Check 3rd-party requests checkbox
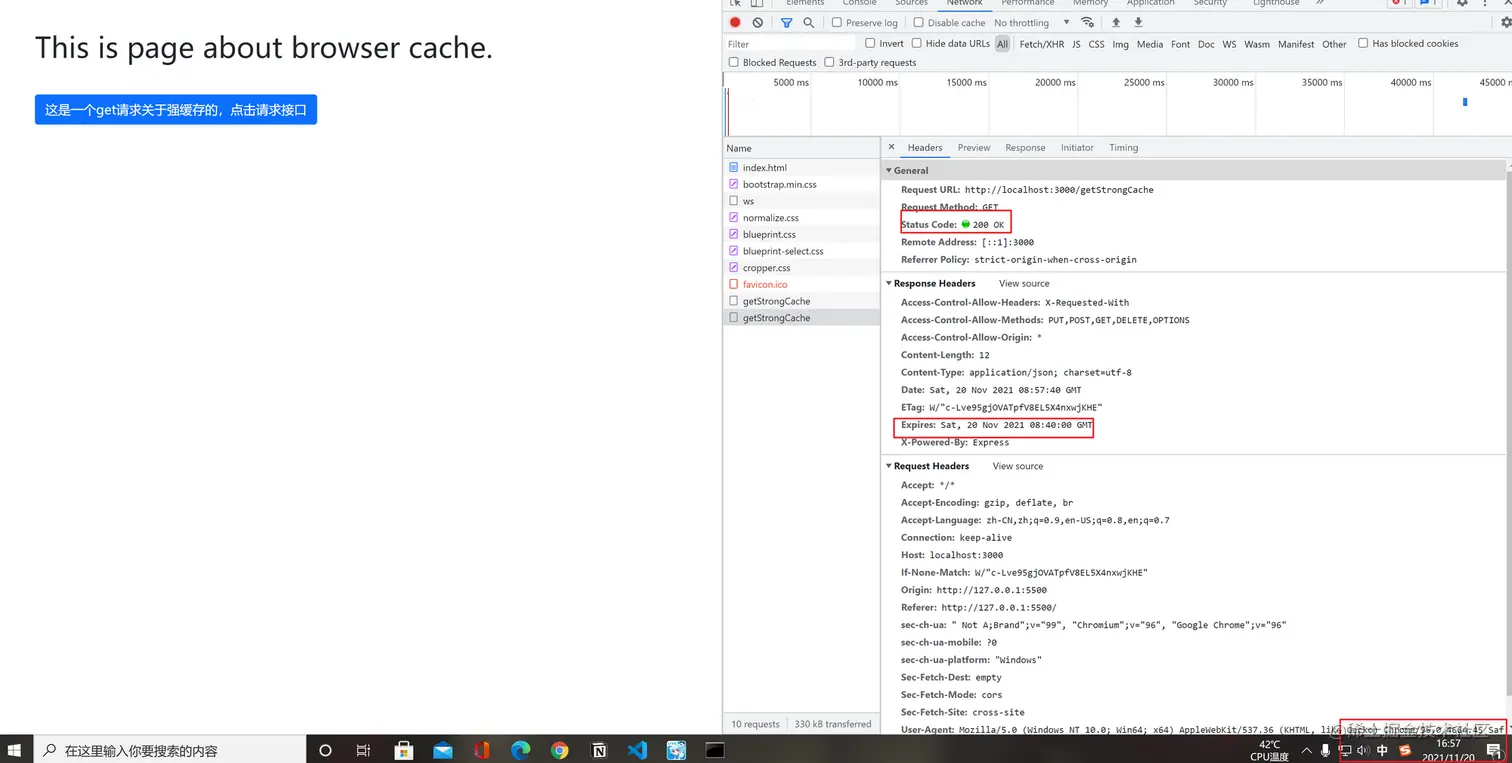The height and width of the screenshot is (763, 1512). pos(829,62)
